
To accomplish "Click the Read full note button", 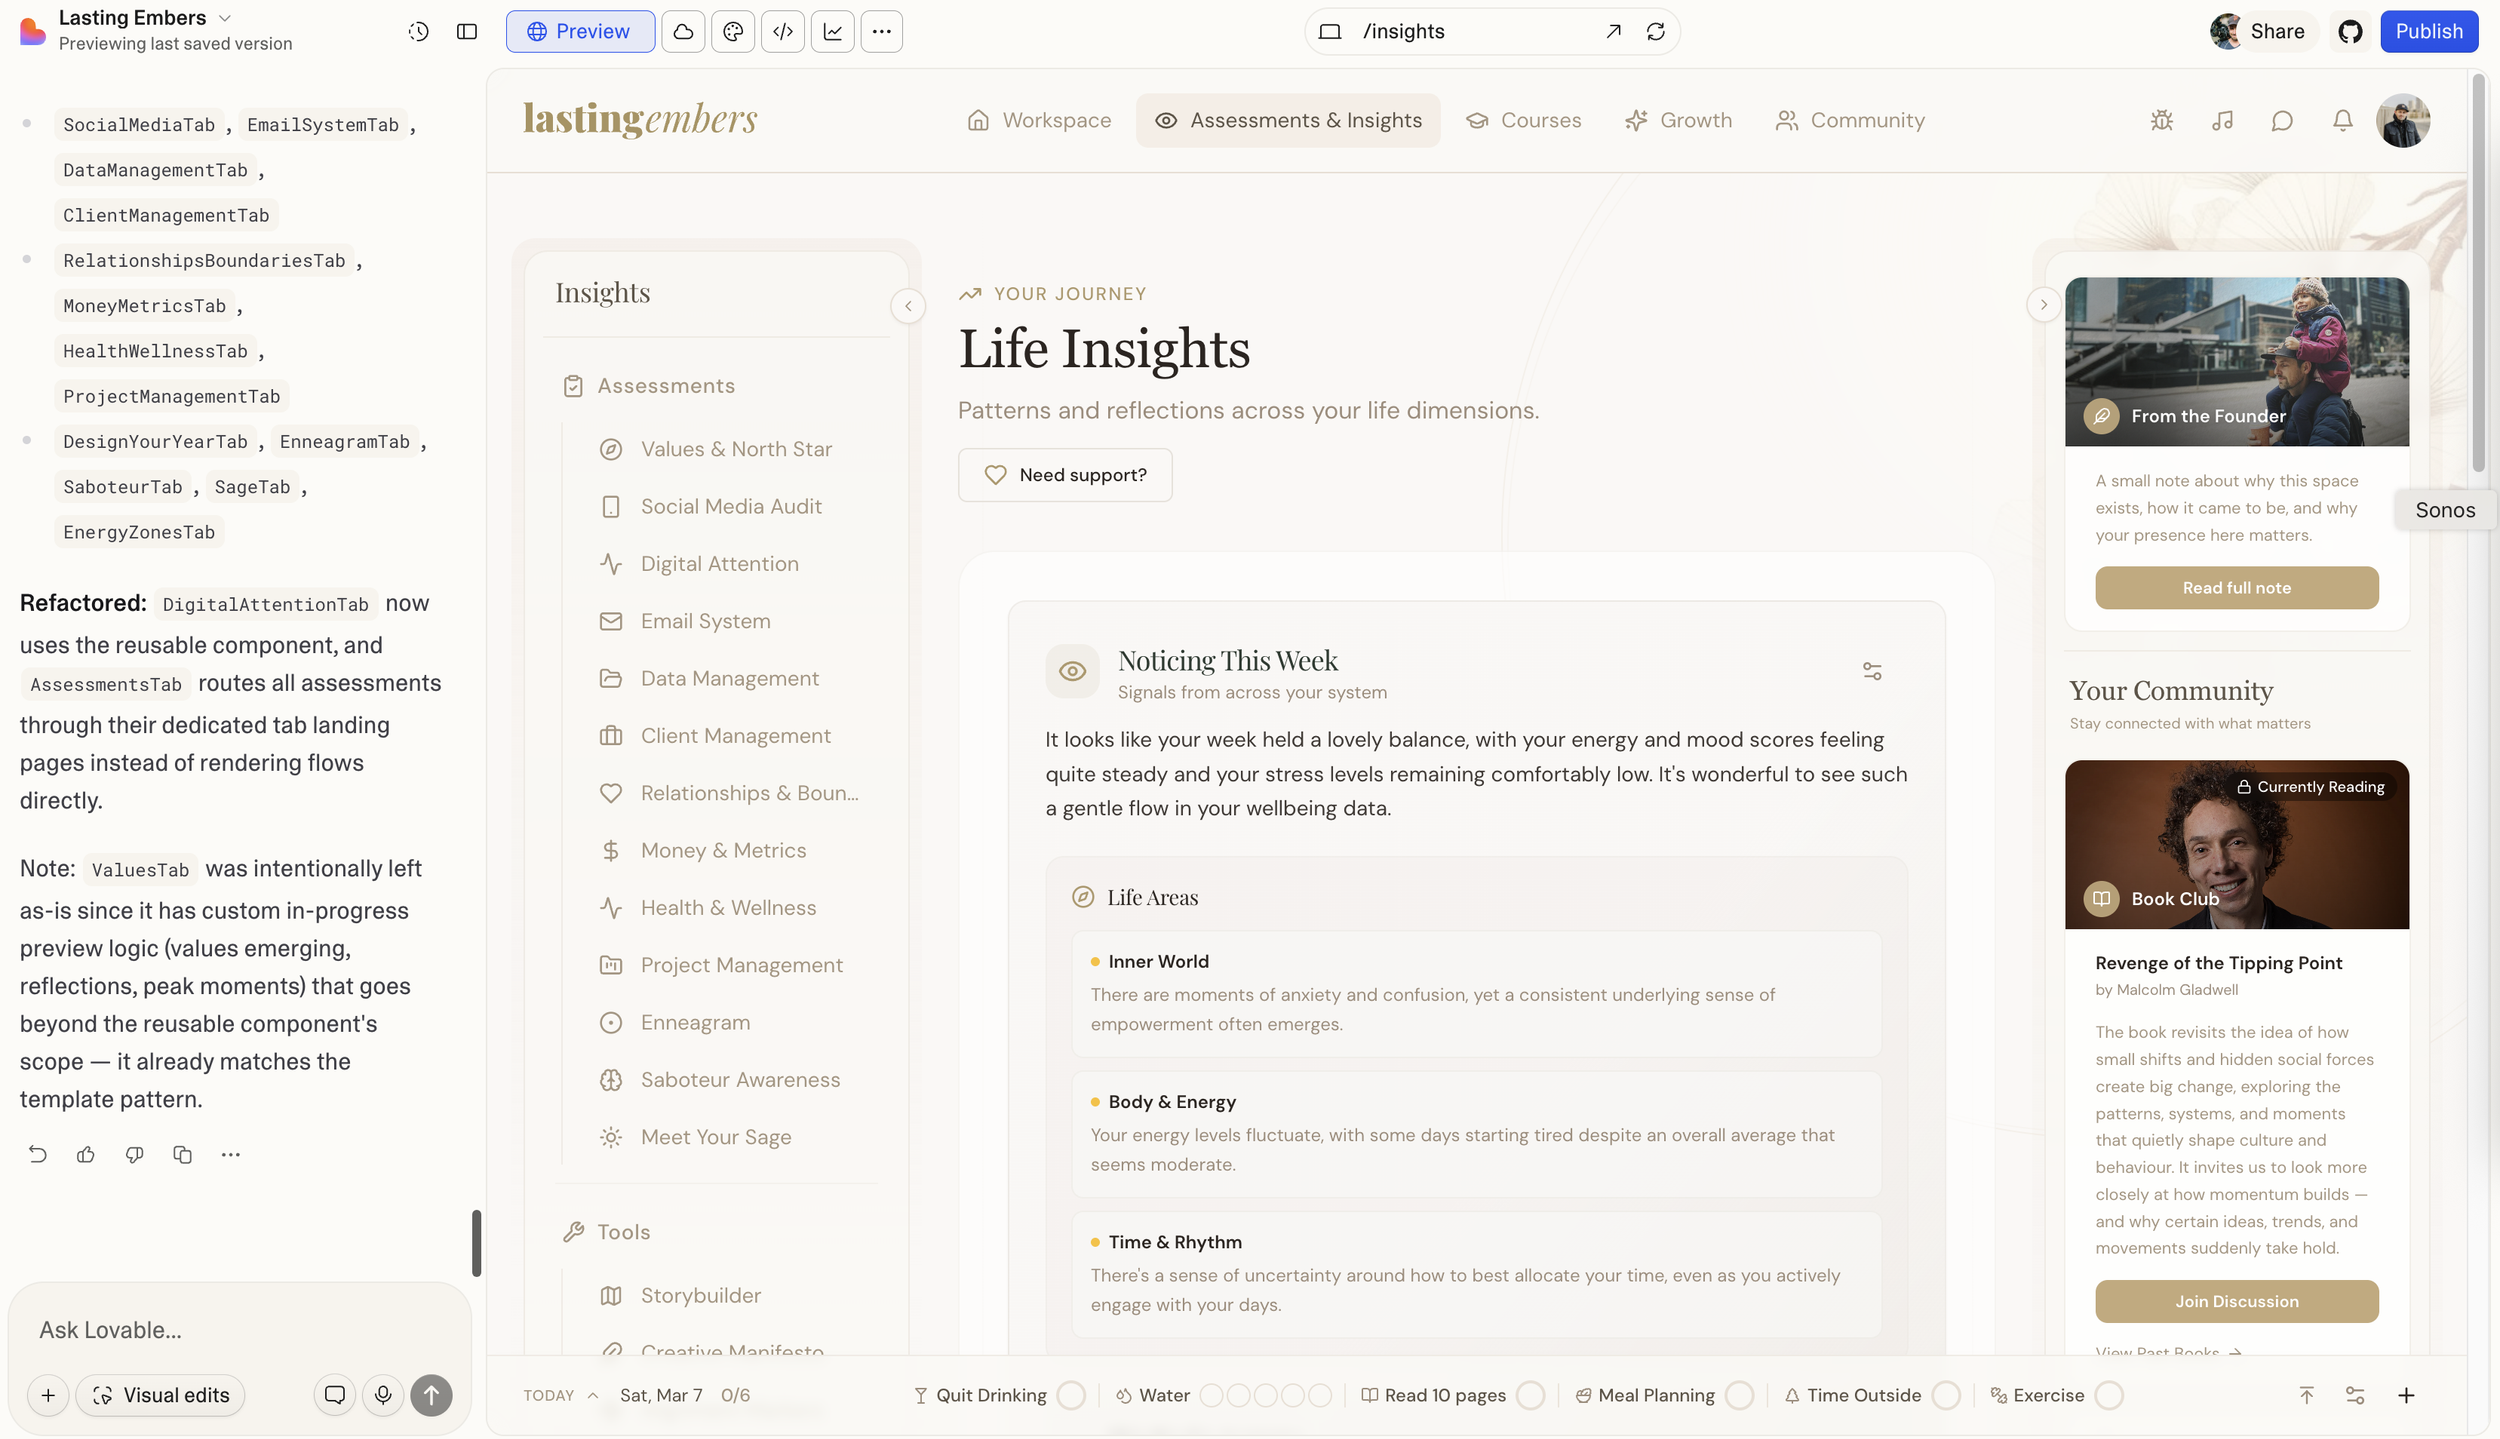I will click(2236, 588).
